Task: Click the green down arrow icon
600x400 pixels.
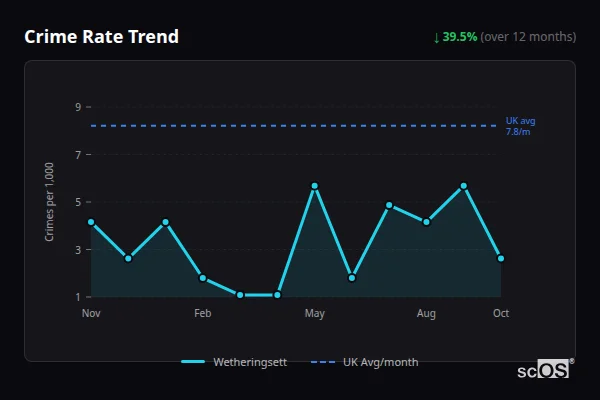Action: 436,38
